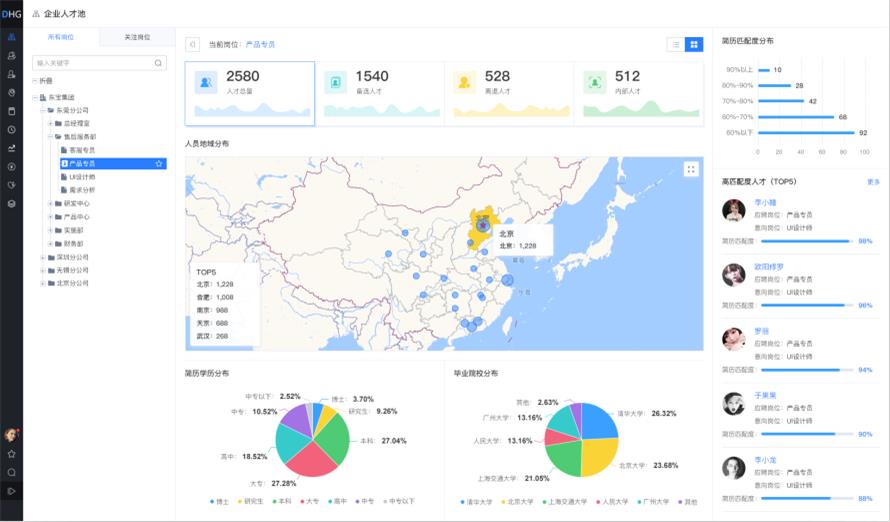Select the UI设计师 position in the tree
890x522 pixels.
pos(82,177)
